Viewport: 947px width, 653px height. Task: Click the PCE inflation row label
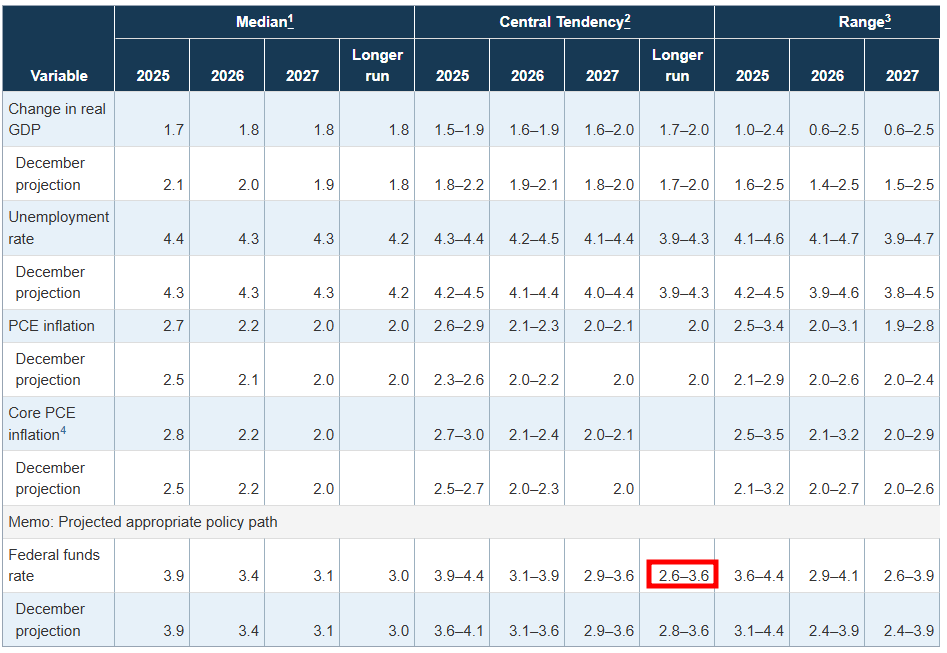52,326
